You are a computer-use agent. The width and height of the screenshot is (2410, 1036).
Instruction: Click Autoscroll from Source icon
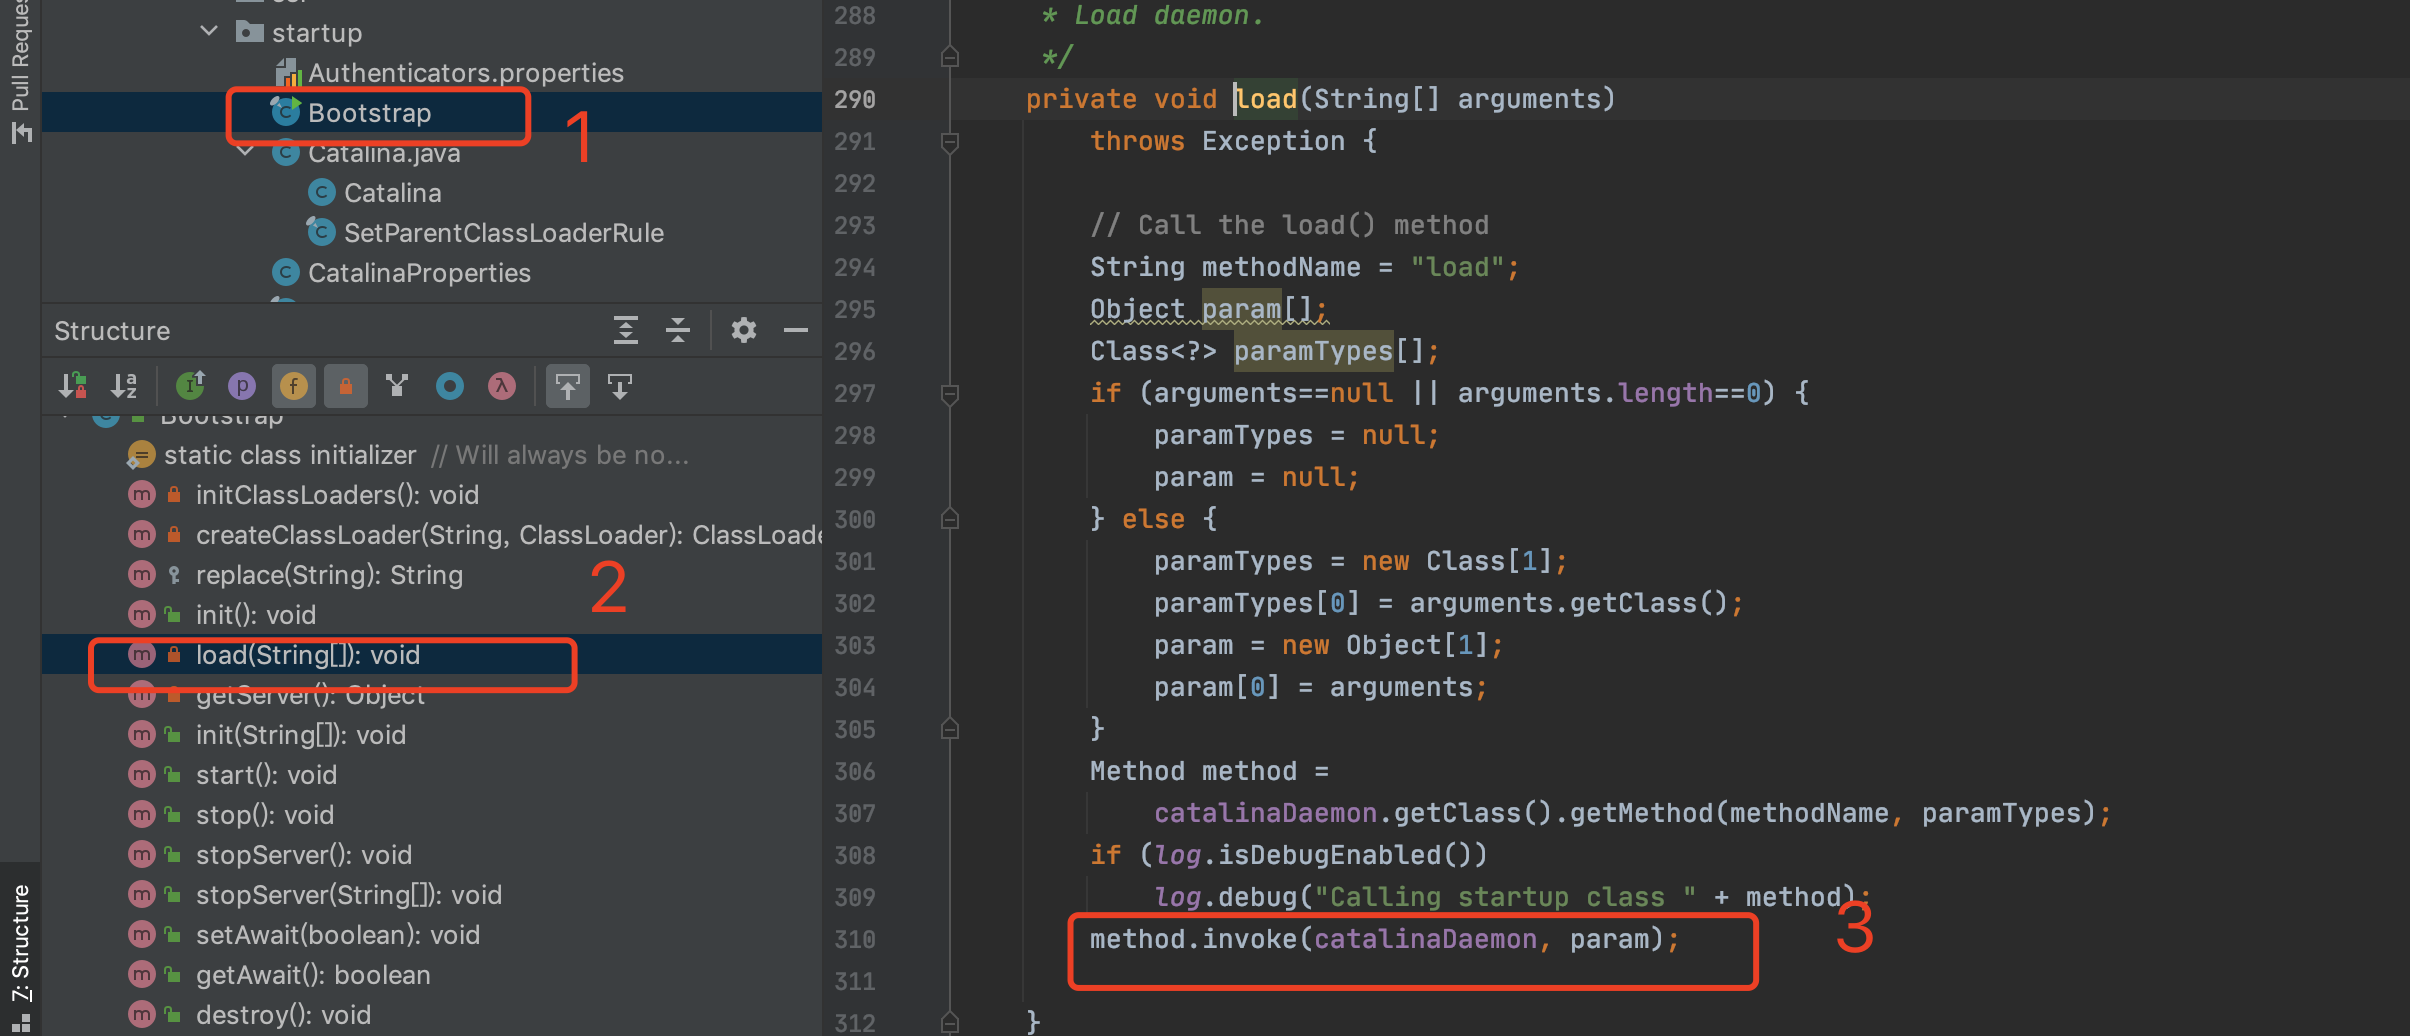(x=620, y=386)
